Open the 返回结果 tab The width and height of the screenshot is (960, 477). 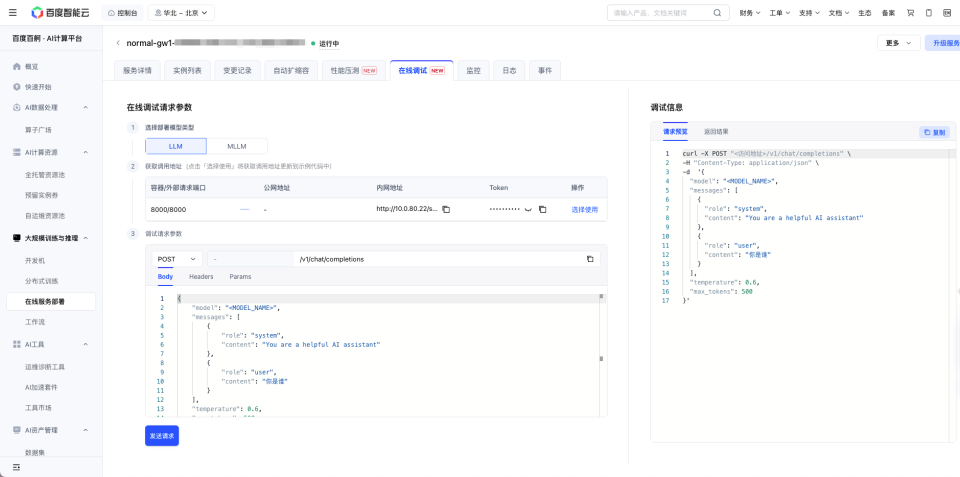pyautogui.click(x=716, y=132)
